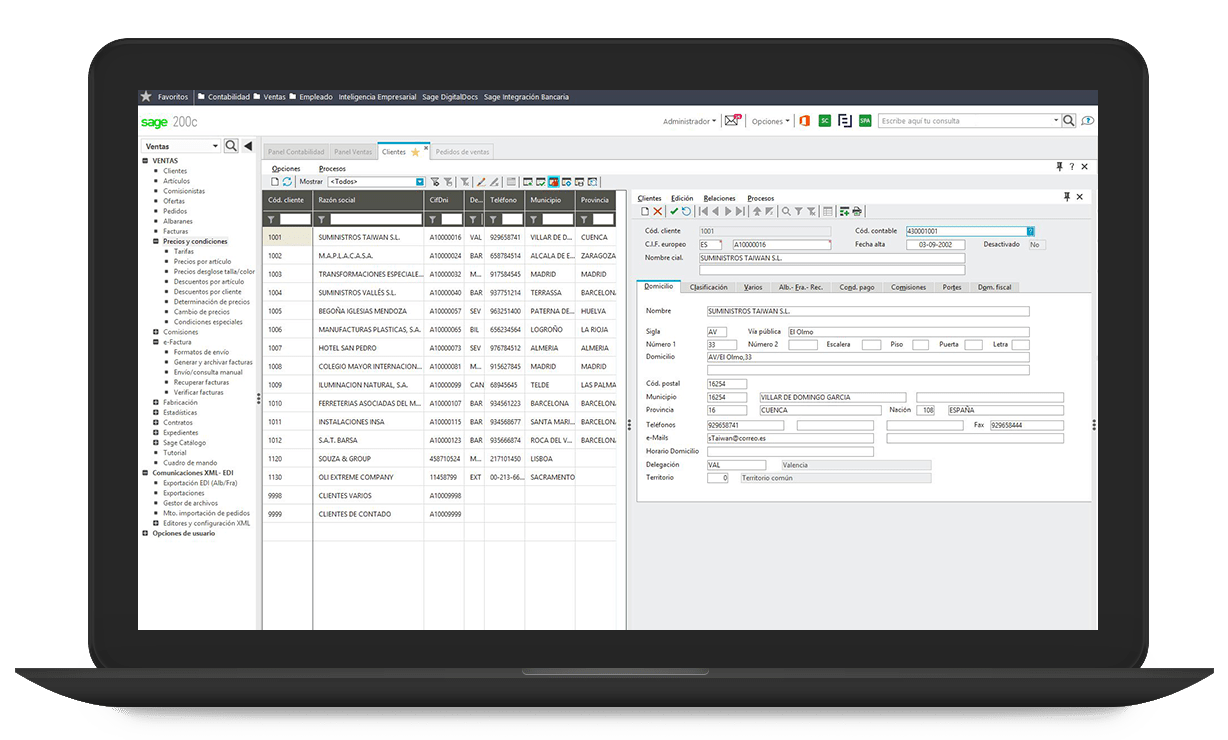The height and width of the screenshot is (740, 1228).
Task: Toggle the Desactivado field for the client
Action: (1035, 244)
